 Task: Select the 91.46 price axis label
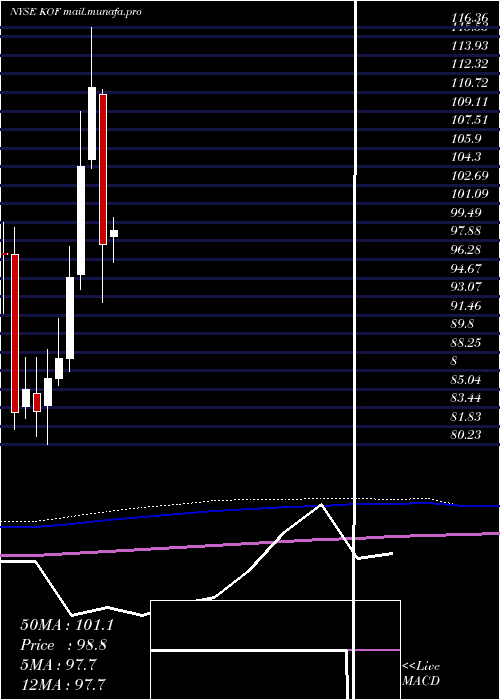(x=467, y=305)
